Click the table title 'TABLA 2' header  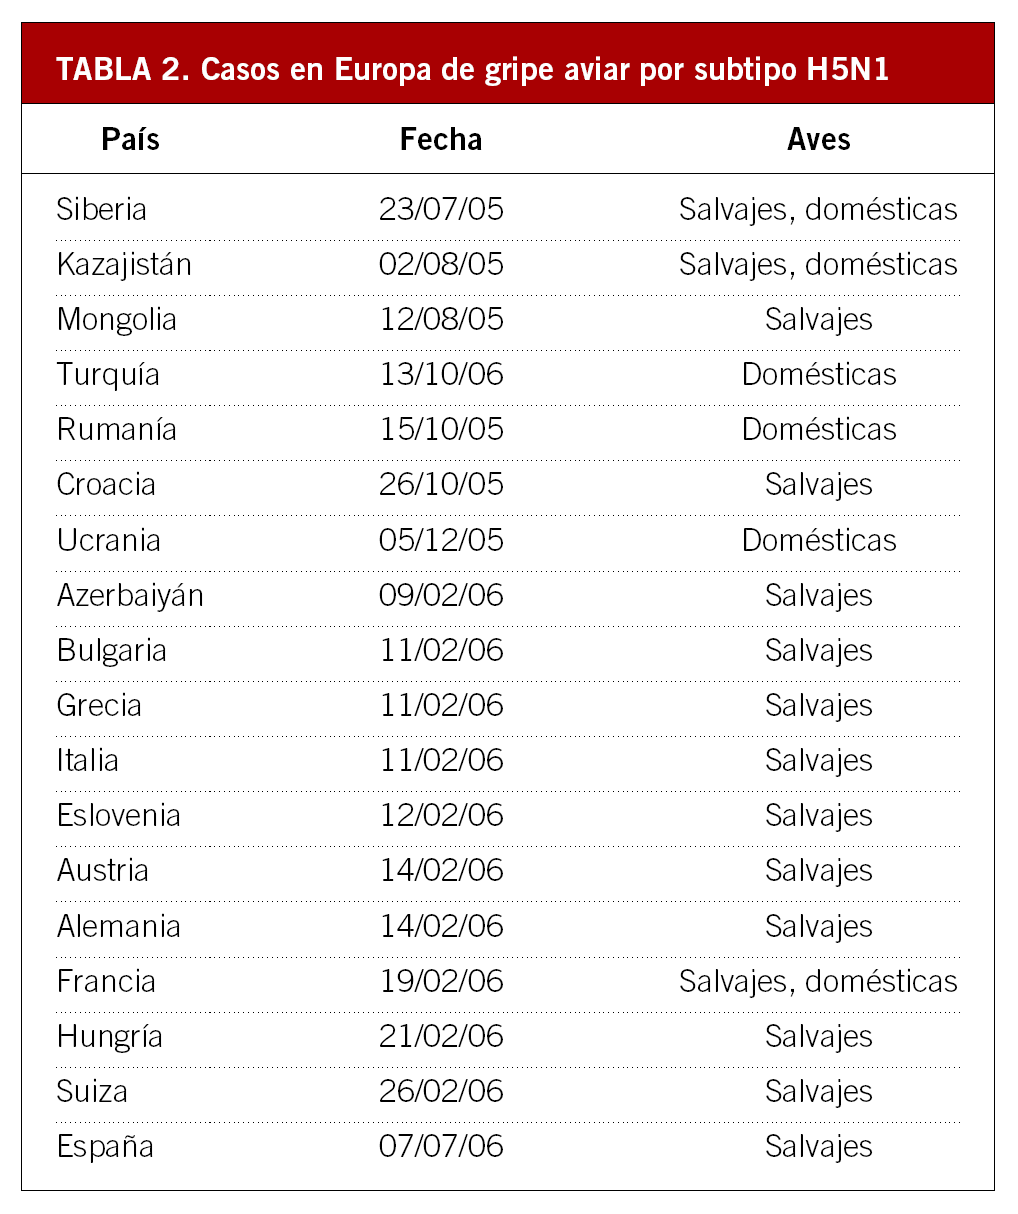[472, 70]
